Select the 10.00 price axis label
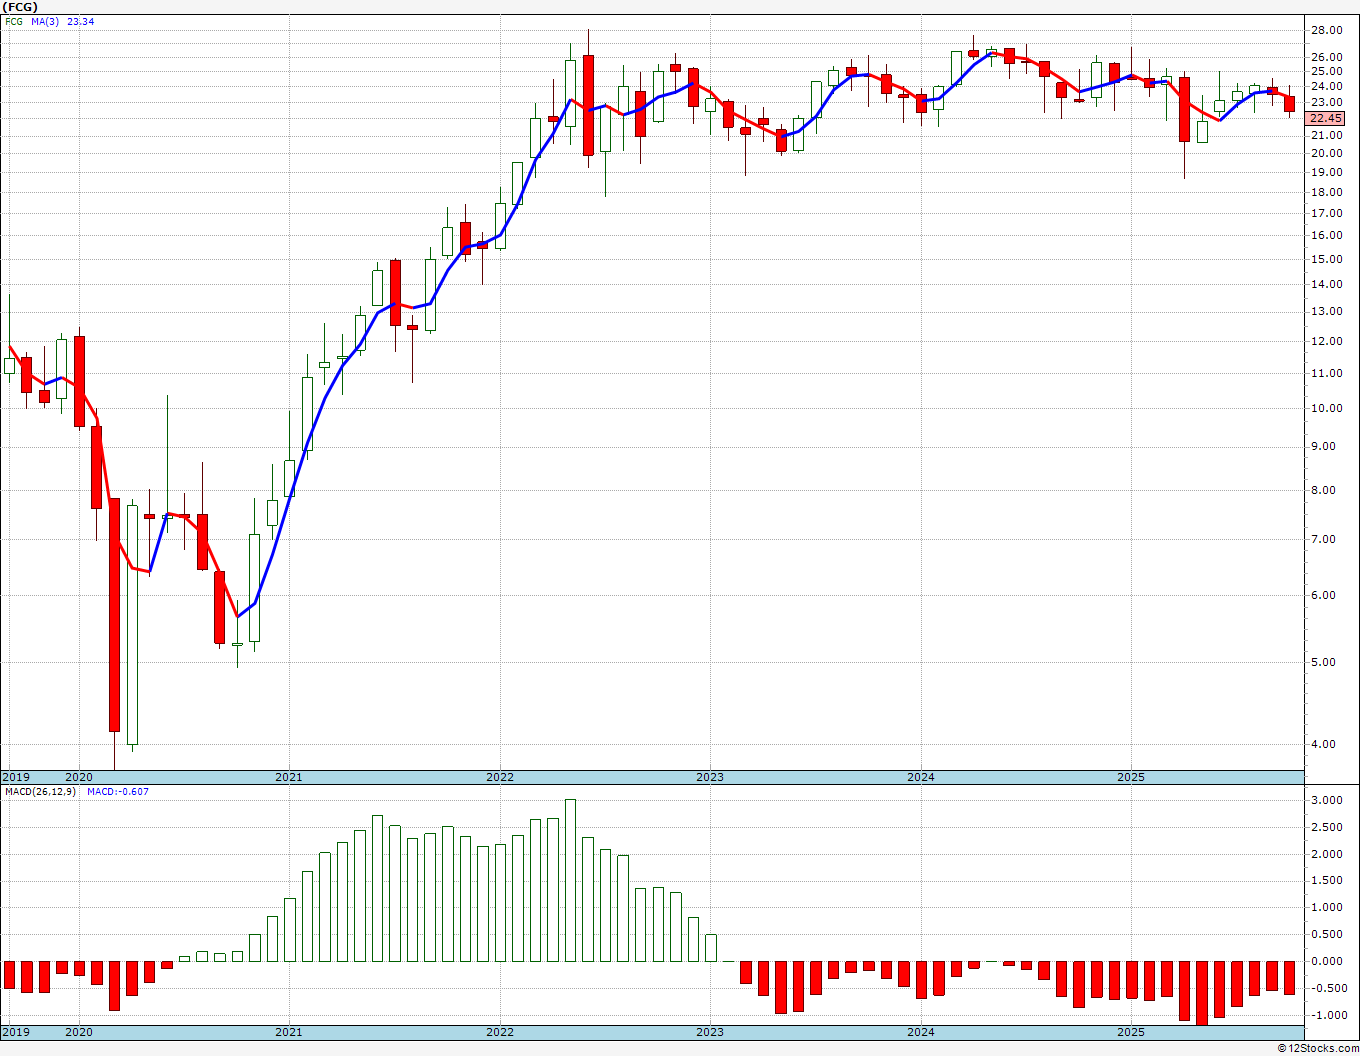The width and height of the screenshot is (1360, 1056). (1325, 408)
